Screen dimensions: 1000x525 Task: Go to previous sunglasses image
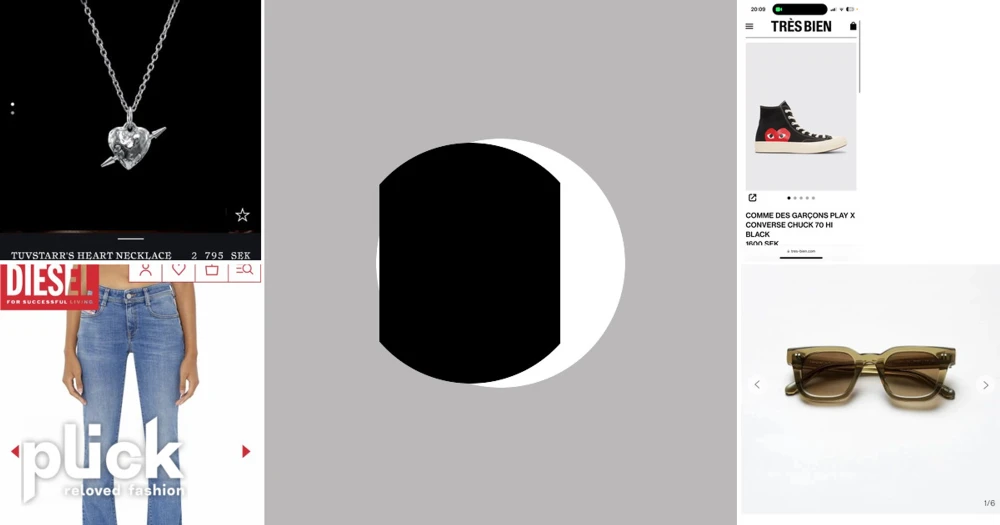click(x=757, y=385)
